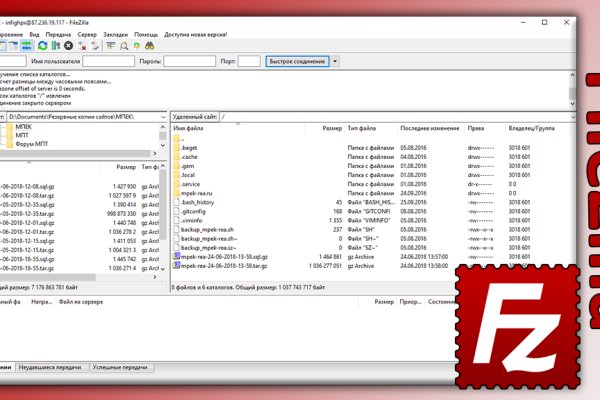The image size is (600, 400).
Task: Click the cancel current operation icon
Action: coord(68,46)
